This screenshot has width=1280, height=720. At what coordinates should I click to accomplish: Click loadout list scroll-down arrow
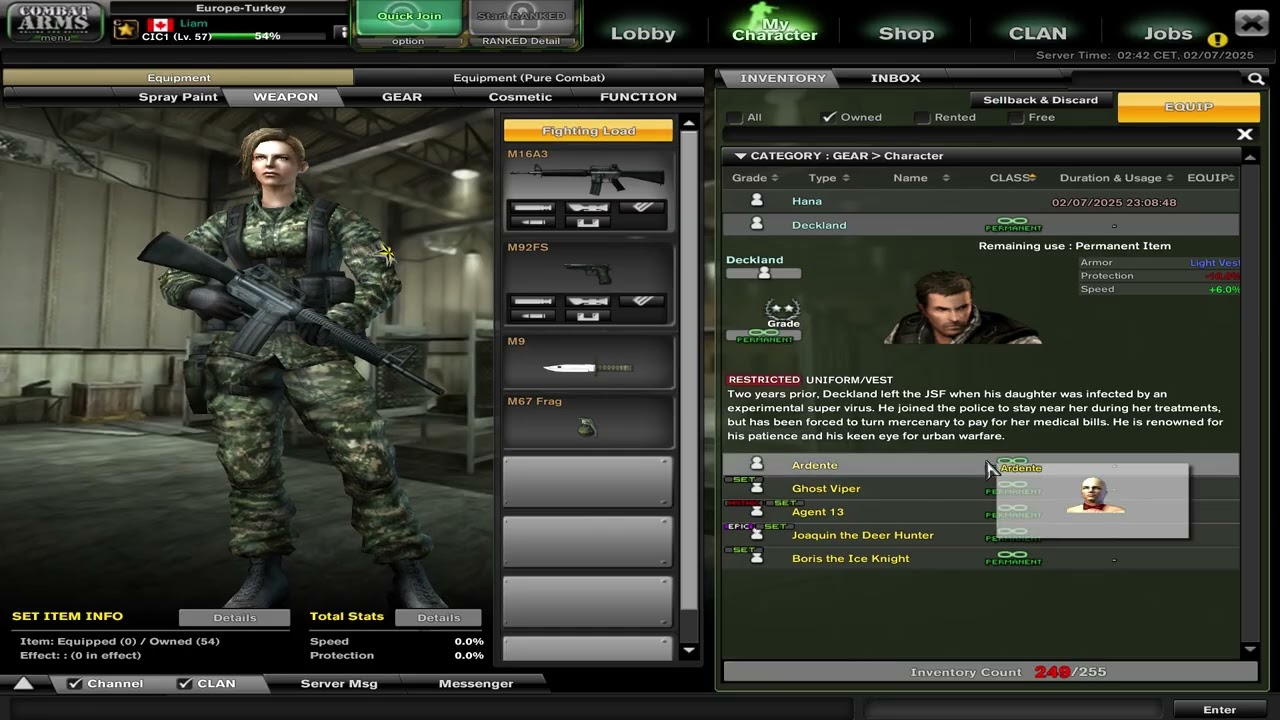(688, 651)
